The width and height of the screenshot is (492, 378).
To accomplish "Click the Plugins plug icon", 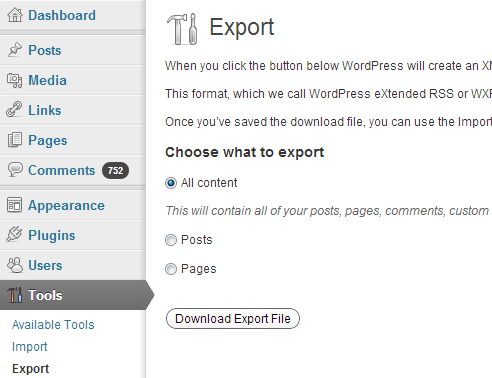I will click(x=14, y=234).
